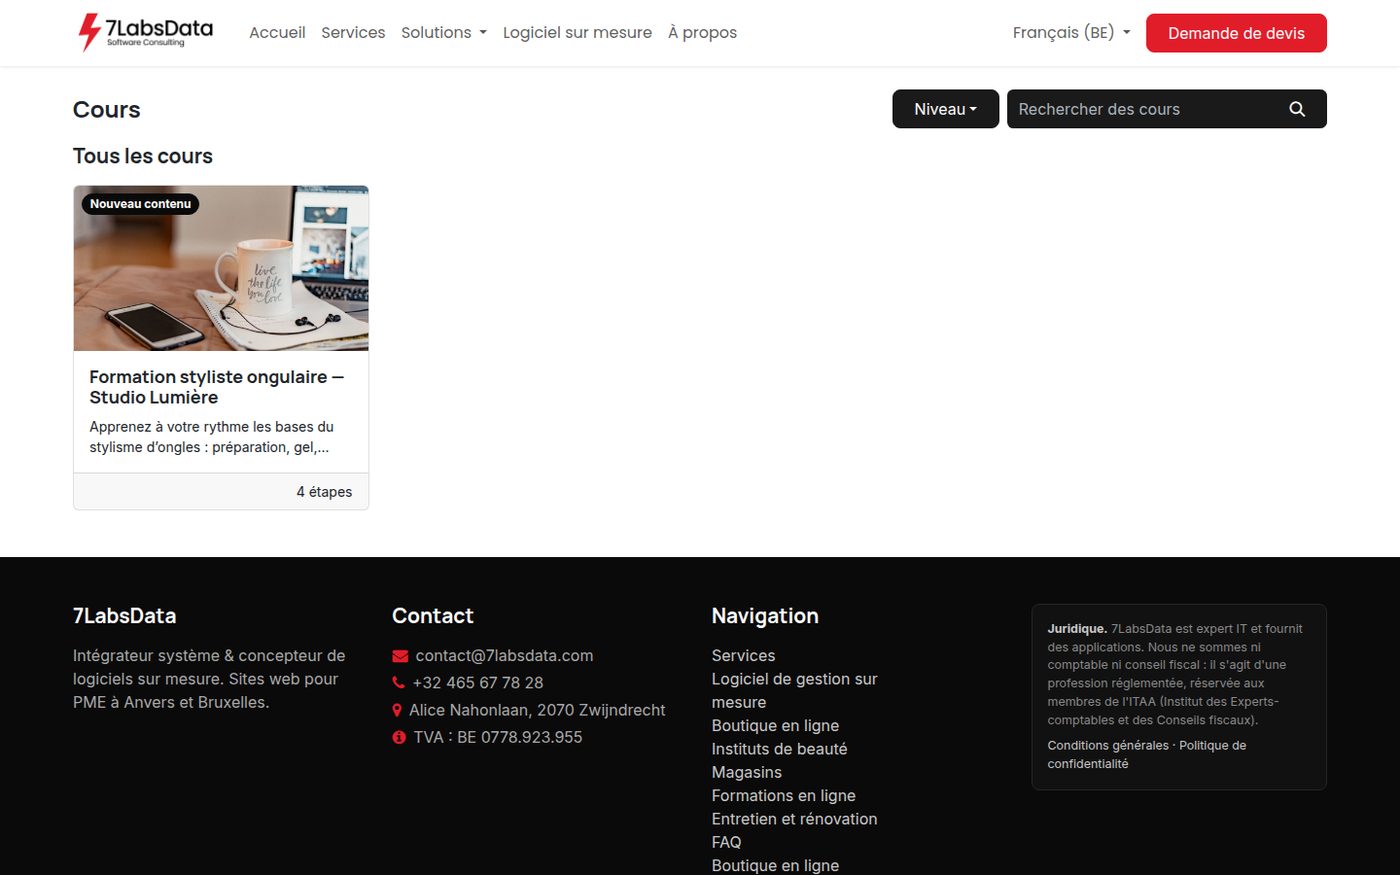Viewport: 1400px width, 875px height.
Task: Open Logiciel de gestion sur mesure link
Action: 794,691
